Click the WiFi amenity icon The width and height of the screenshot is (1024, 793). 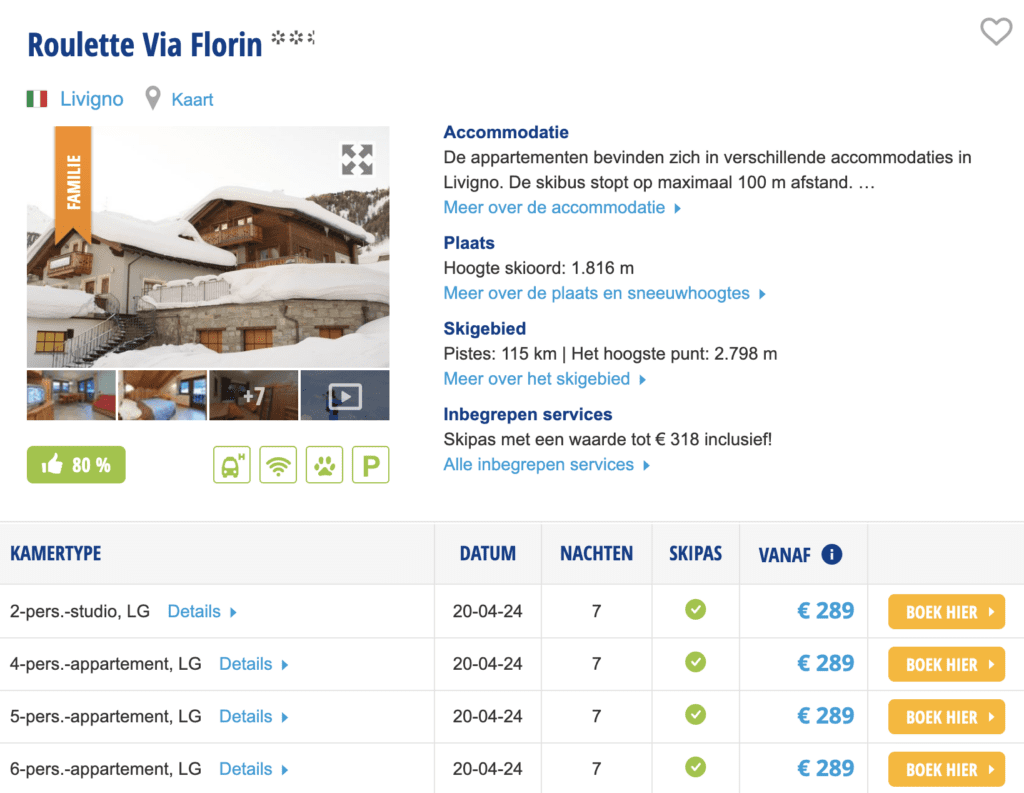[x=278, y=465]
